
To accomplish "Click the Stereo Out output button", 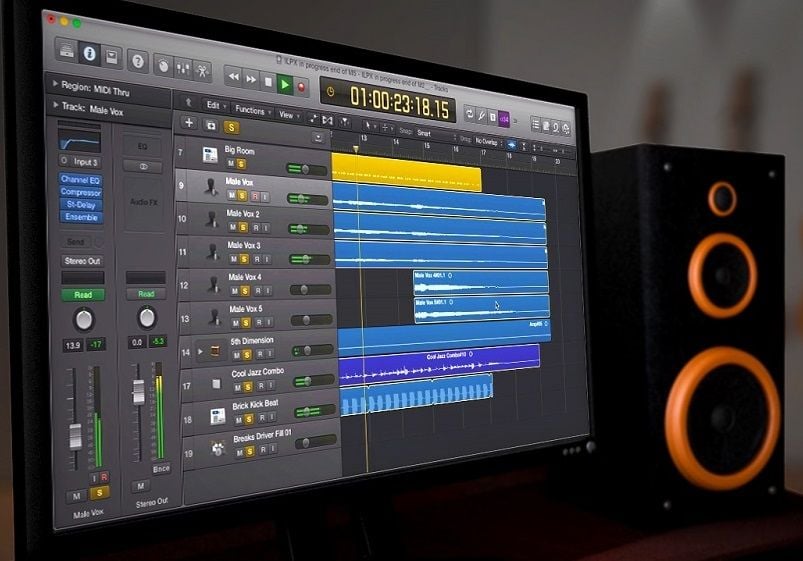I will tap(82, 261).
